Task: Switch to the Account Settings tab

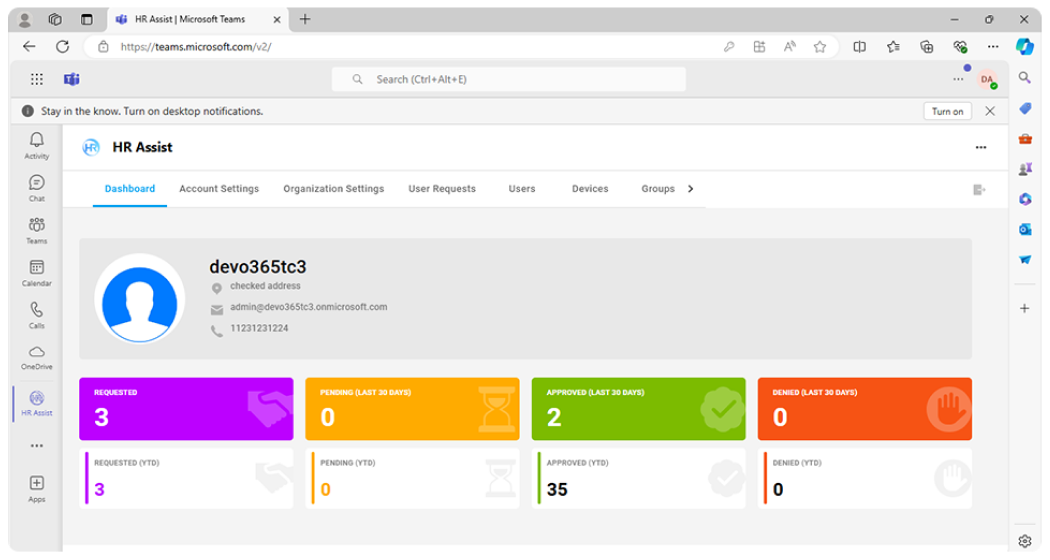Action: 219,189
